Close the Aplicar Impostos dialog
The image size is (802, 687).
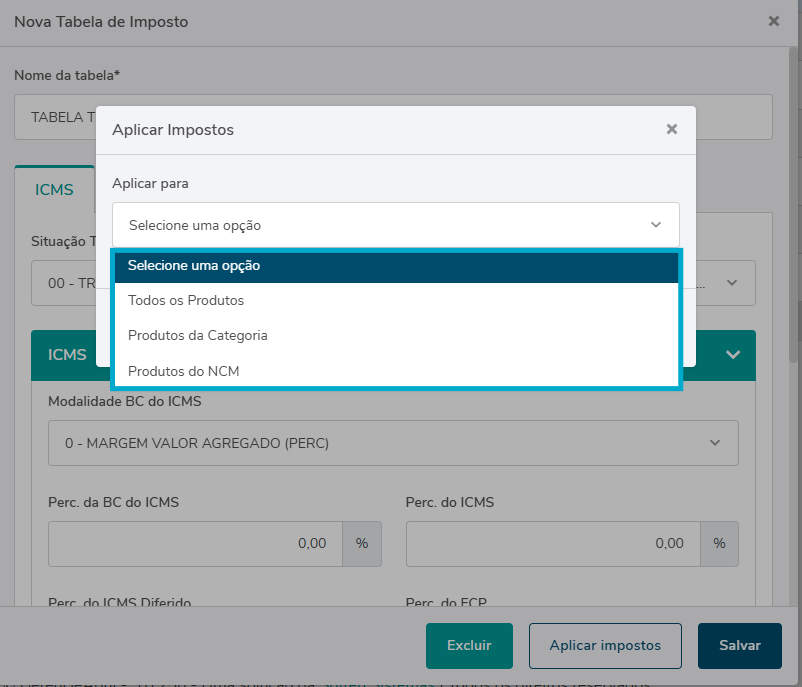[x=672, y=129]
